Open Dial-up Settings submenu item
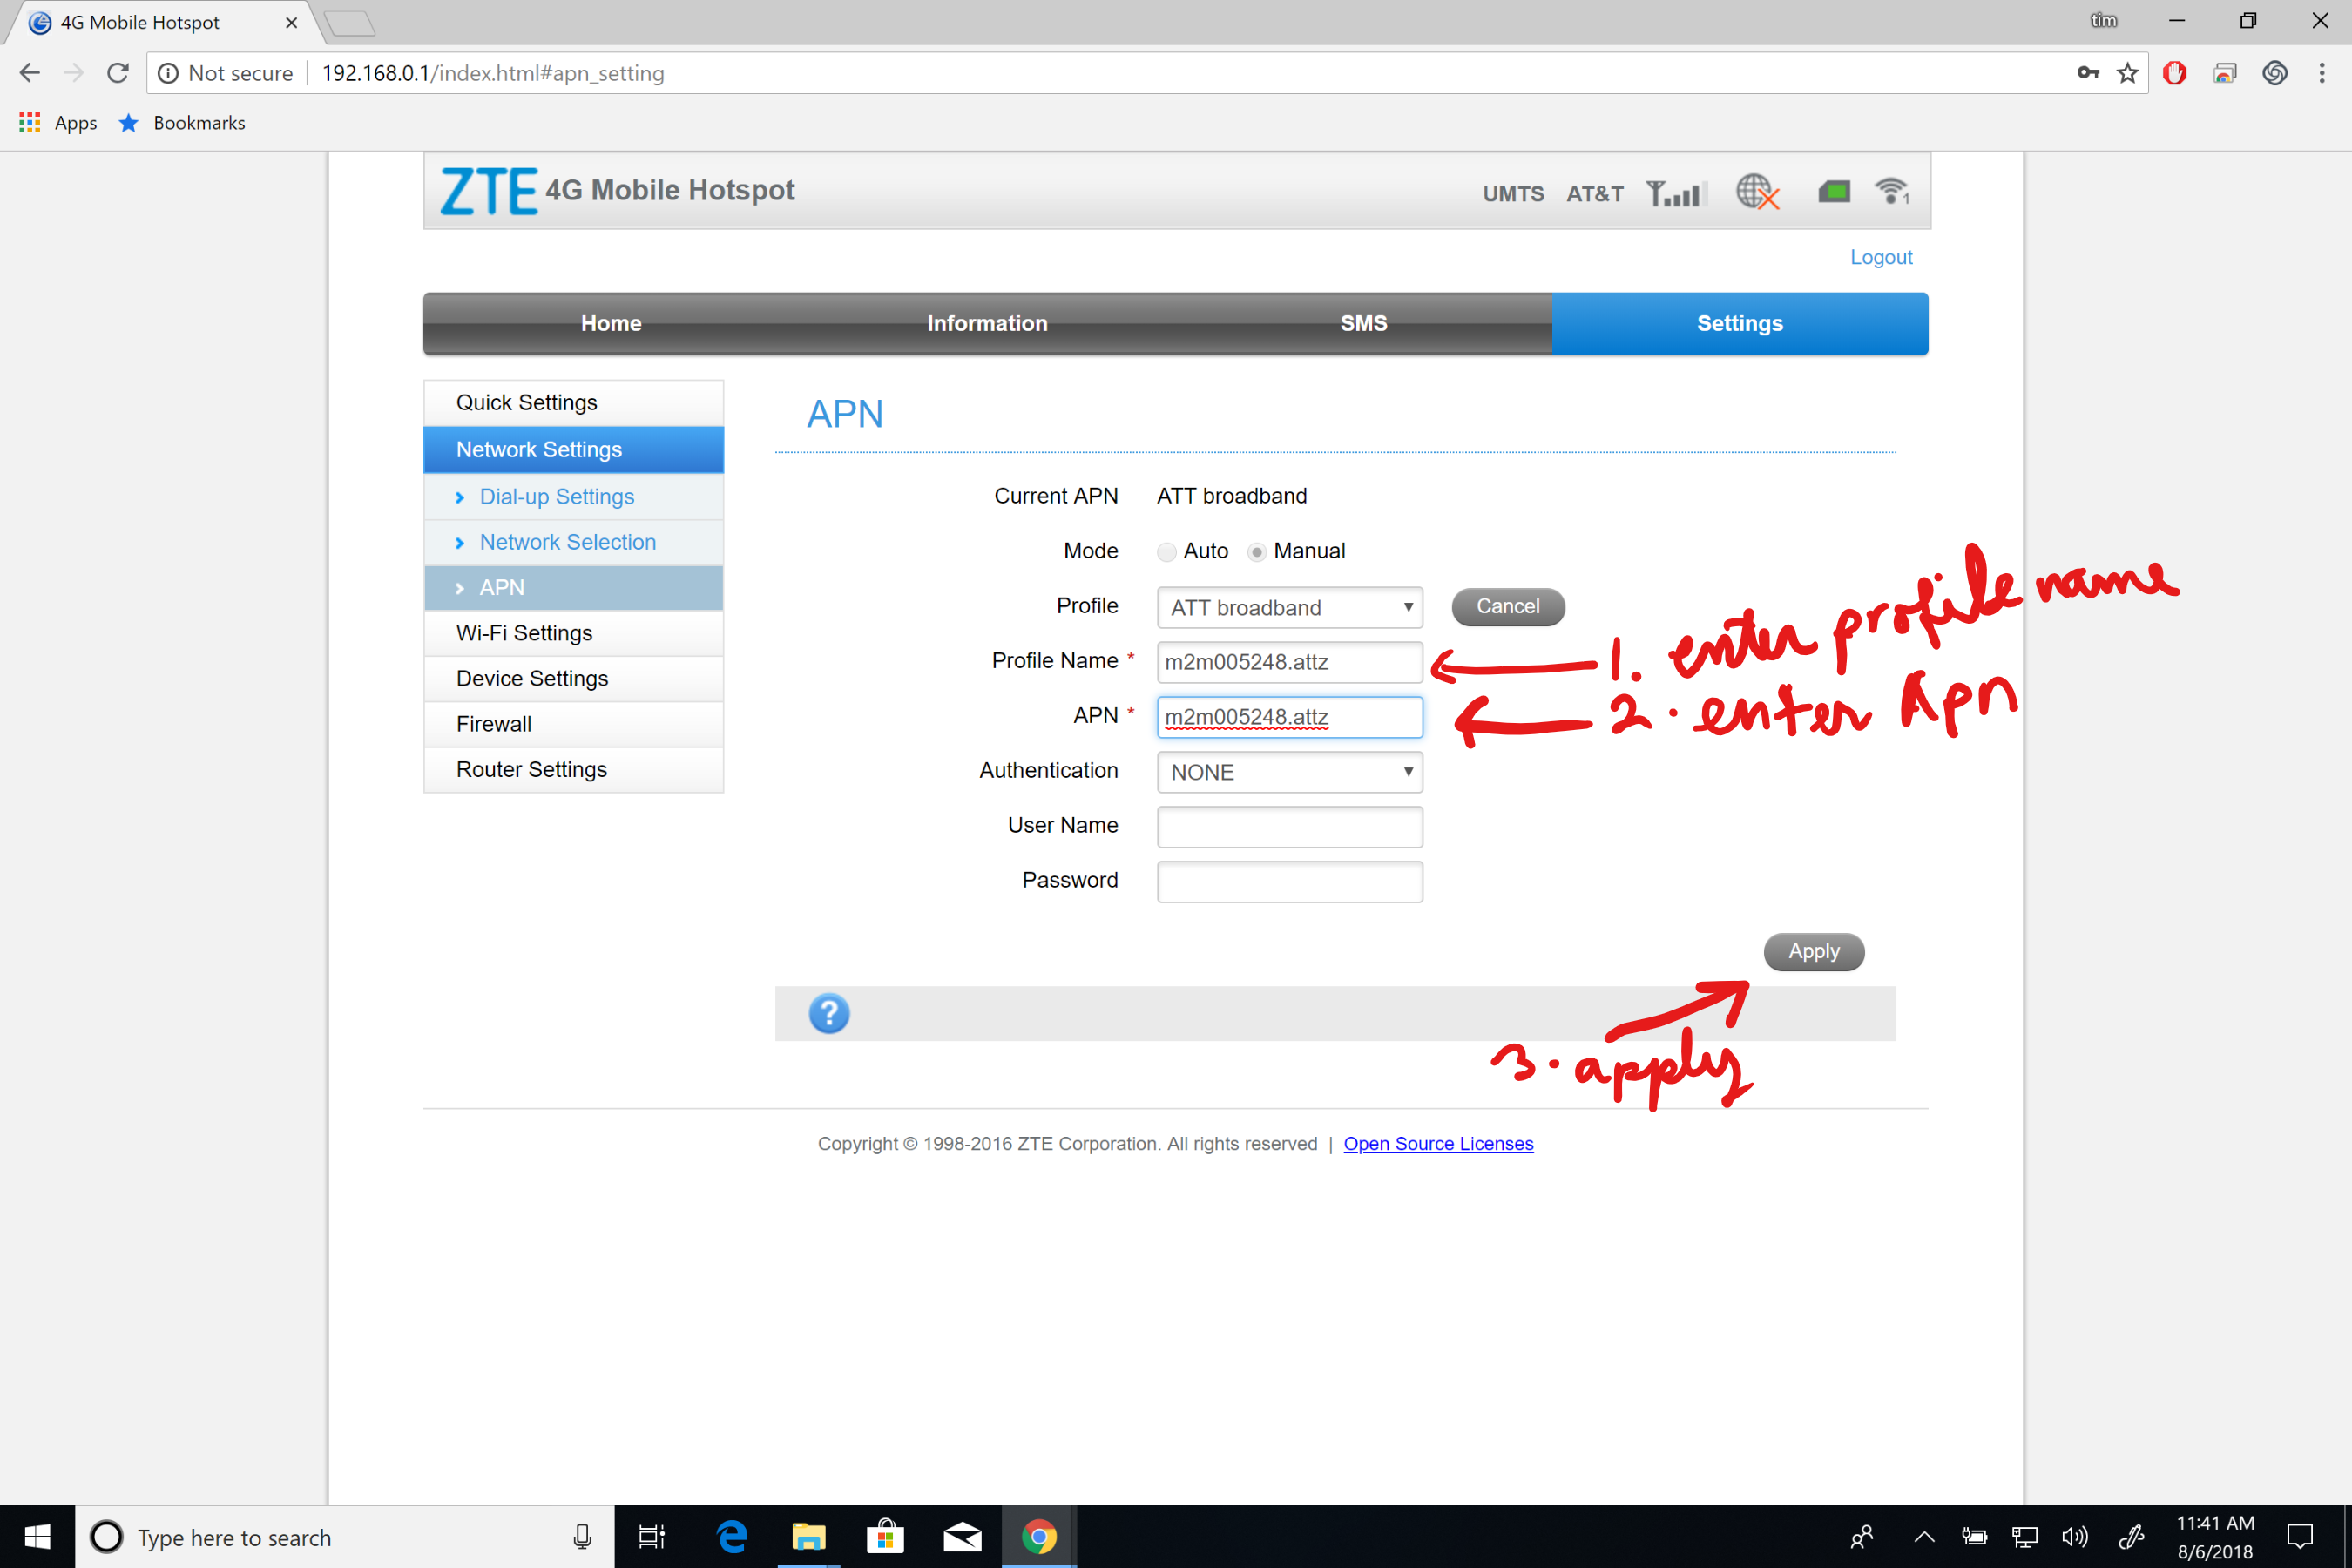This screenshot has width=2352, height=1568. 574,497
